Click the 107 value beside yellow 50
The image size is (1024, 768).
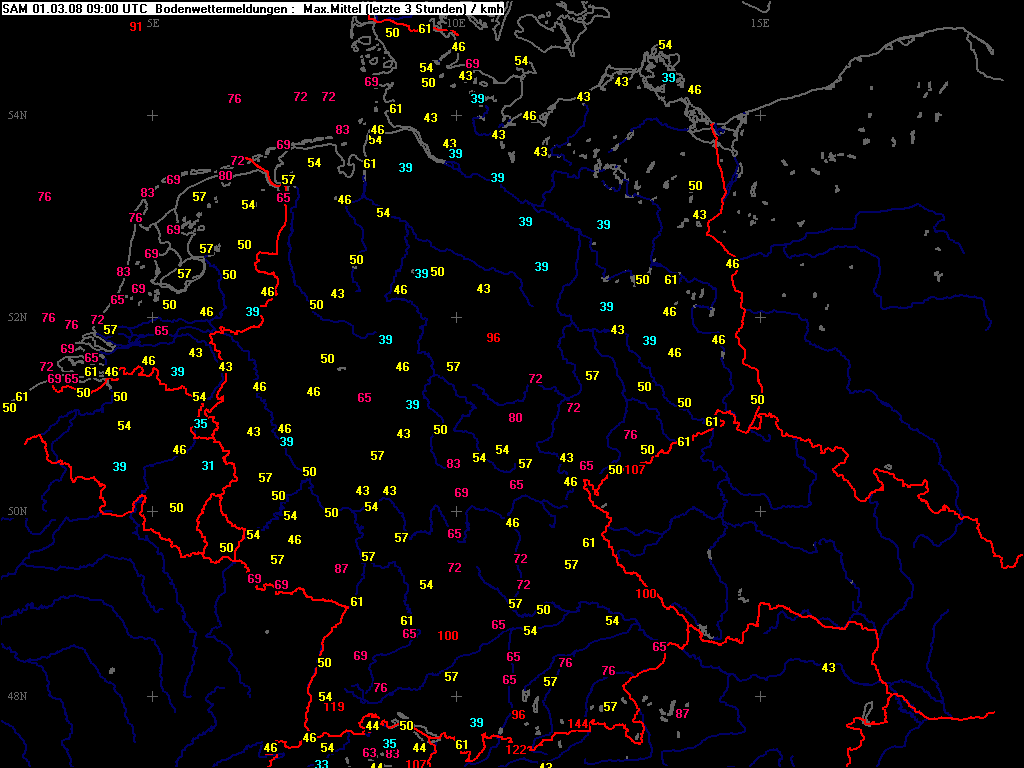pos(635,470)
